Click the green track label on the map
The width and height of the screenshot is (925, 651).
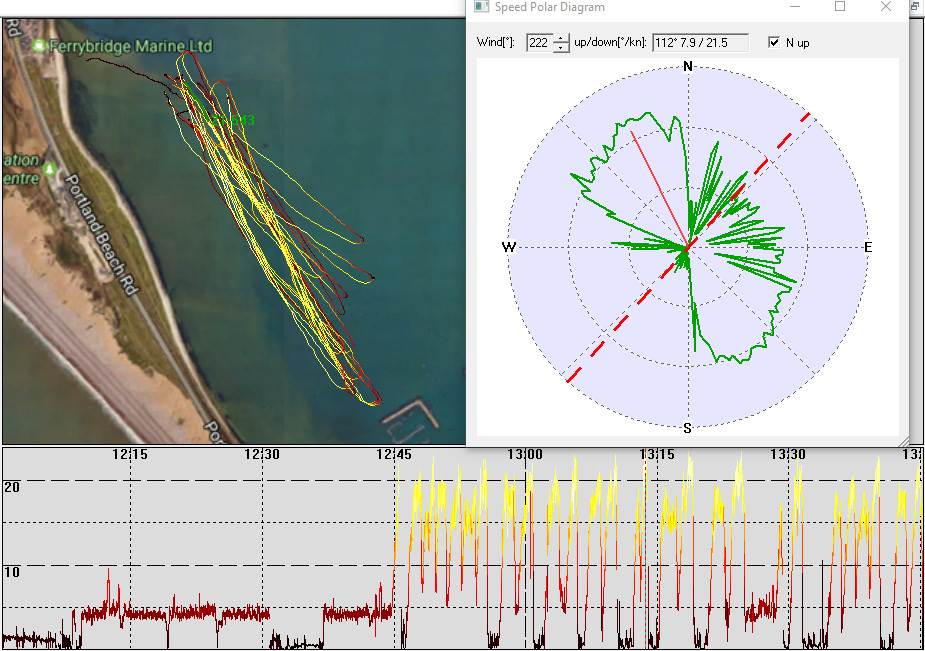(x=231, y=121)
